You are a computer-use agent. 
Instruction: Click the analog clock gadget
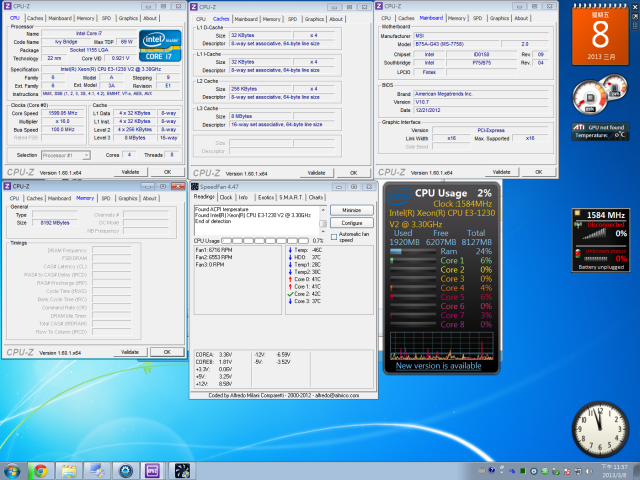600,429
